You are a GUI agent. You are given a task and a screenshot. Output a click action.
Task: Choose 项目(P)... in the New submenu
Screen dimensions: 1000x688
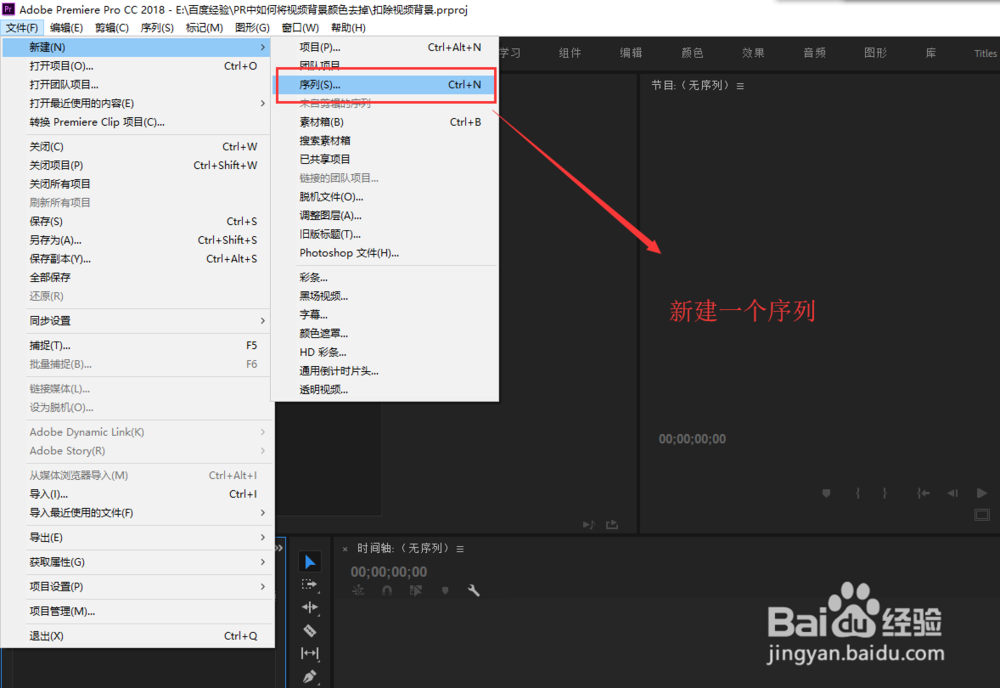[385, 47]
